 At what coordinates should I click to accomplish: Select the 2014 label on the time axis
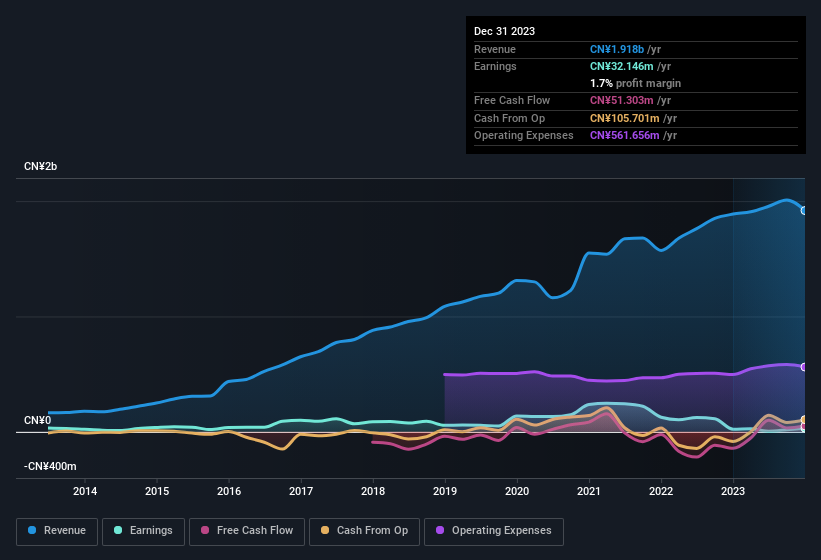pyautogui.click(x=85, y=491)
